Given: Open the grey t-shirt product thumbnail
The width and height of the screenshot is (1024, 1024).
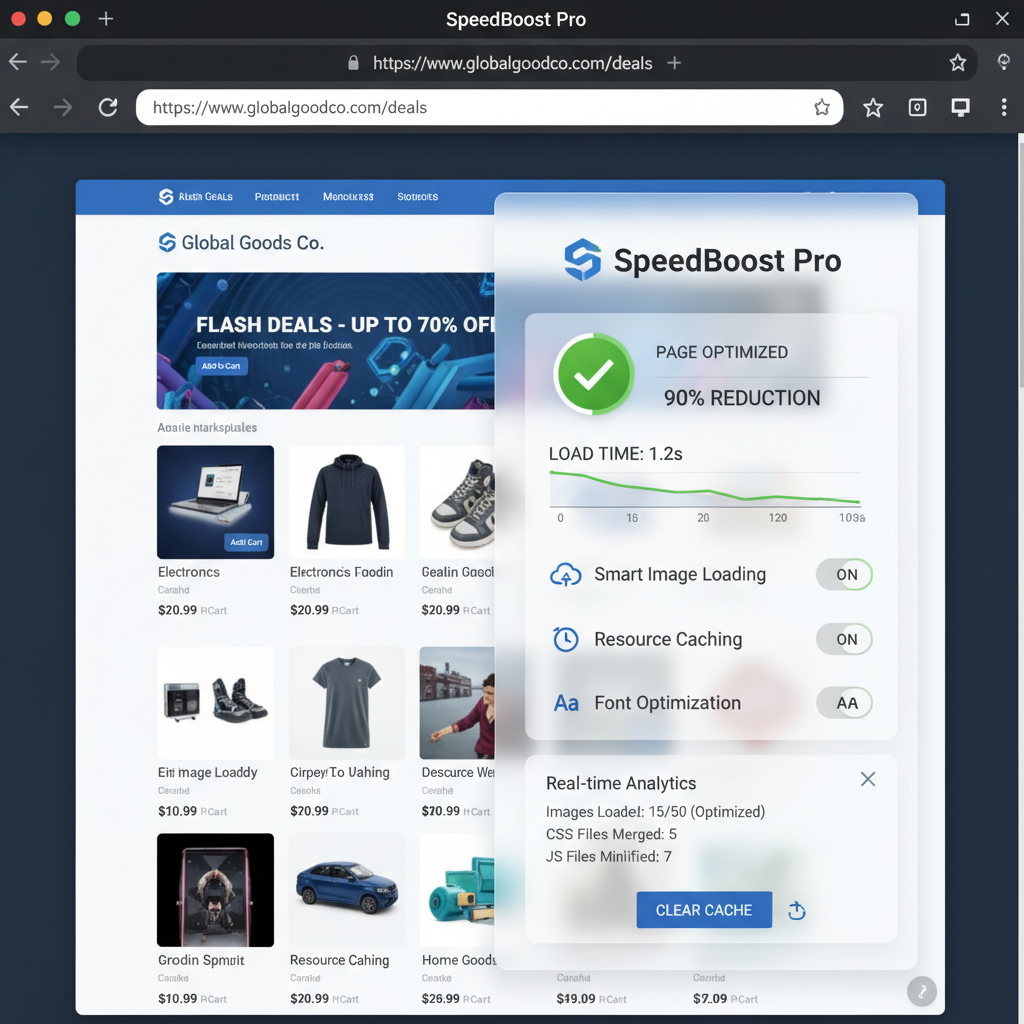Looking at the screenshot, I should pos(347,703).
